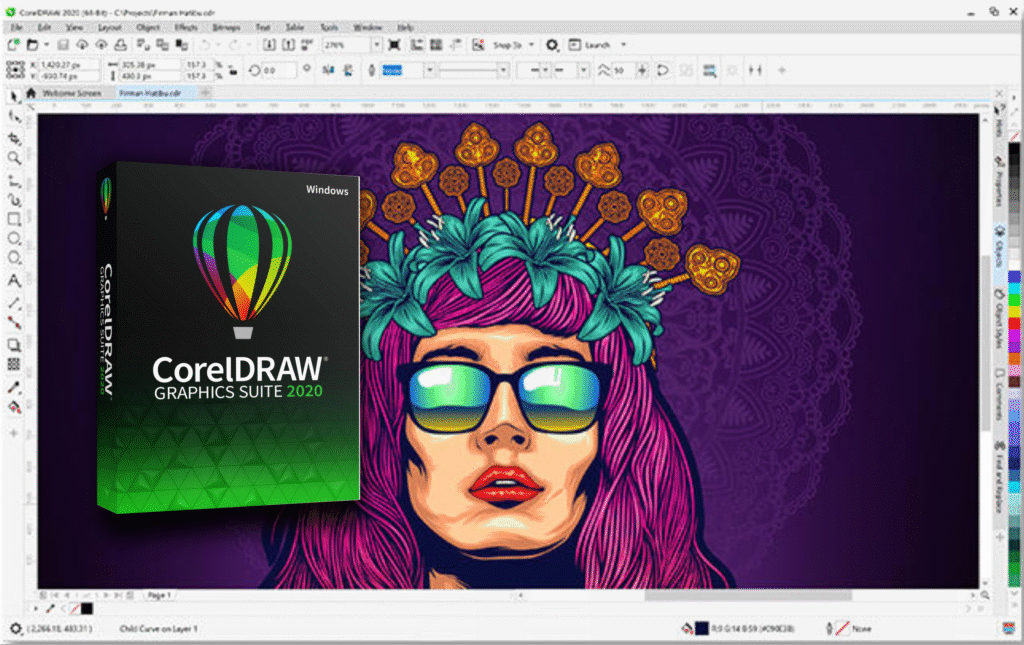The height and width of the screenshot is (645, 1024).
Task: Open the outline width dropdown
Action: (x=429, y=70)
